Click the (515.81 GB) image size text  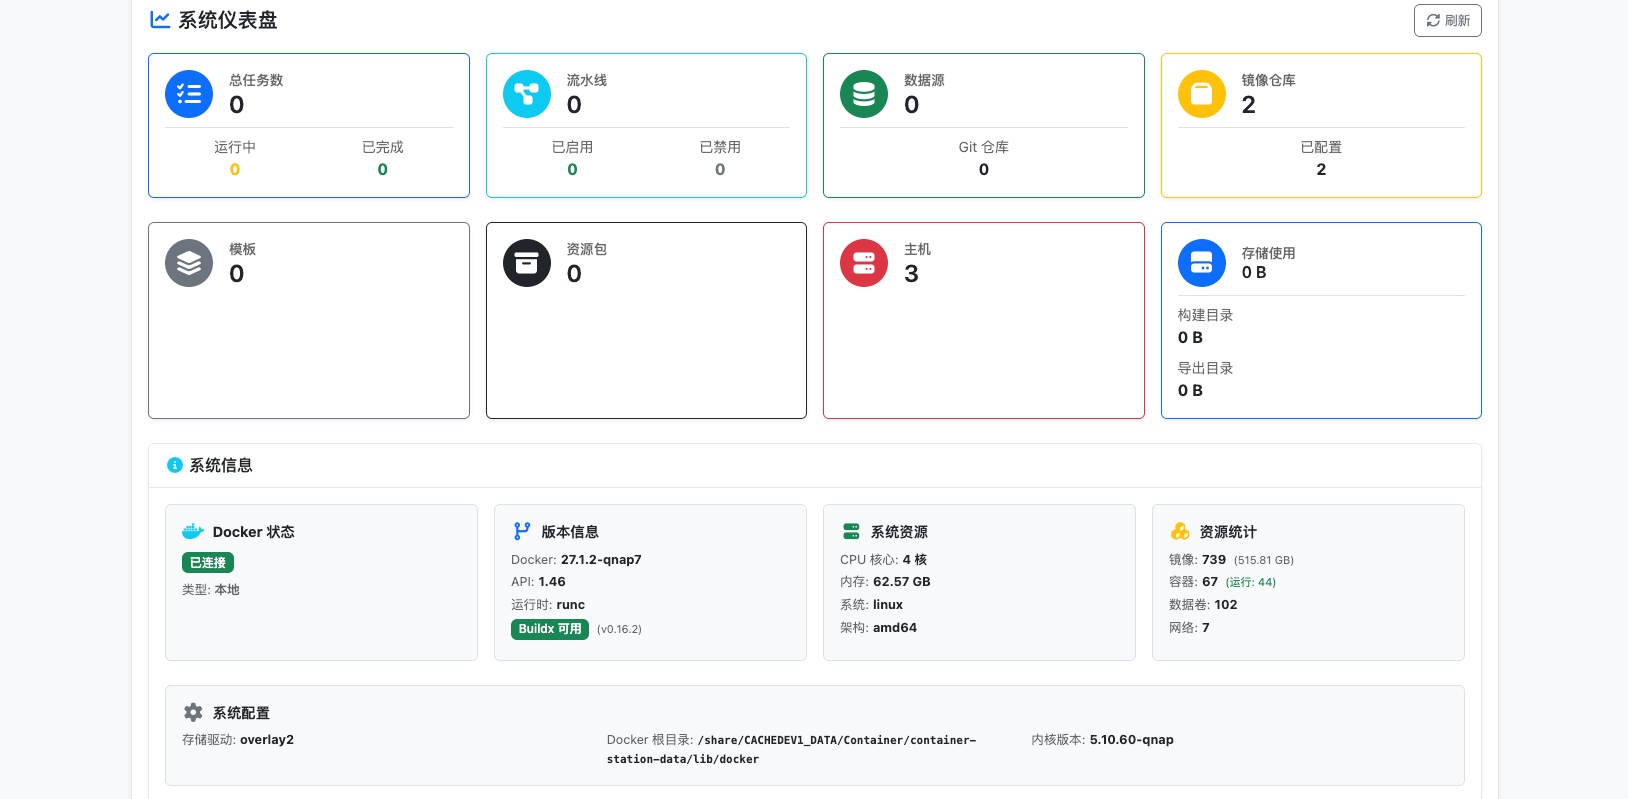(1264, 561)
